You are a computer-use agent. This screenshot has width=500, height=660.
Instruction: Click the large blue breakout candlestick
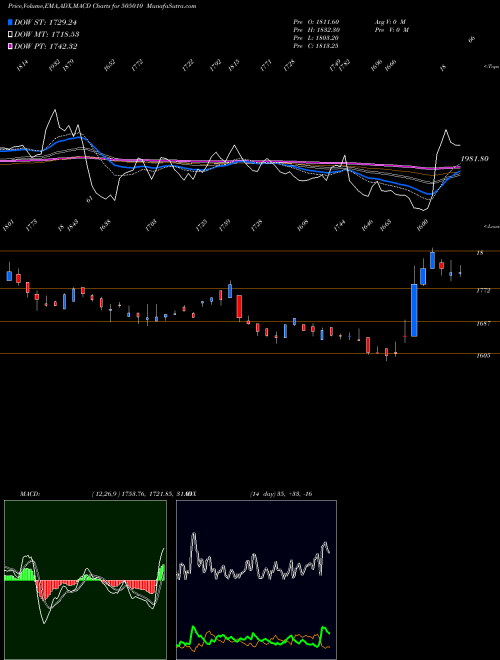[414, 311]
